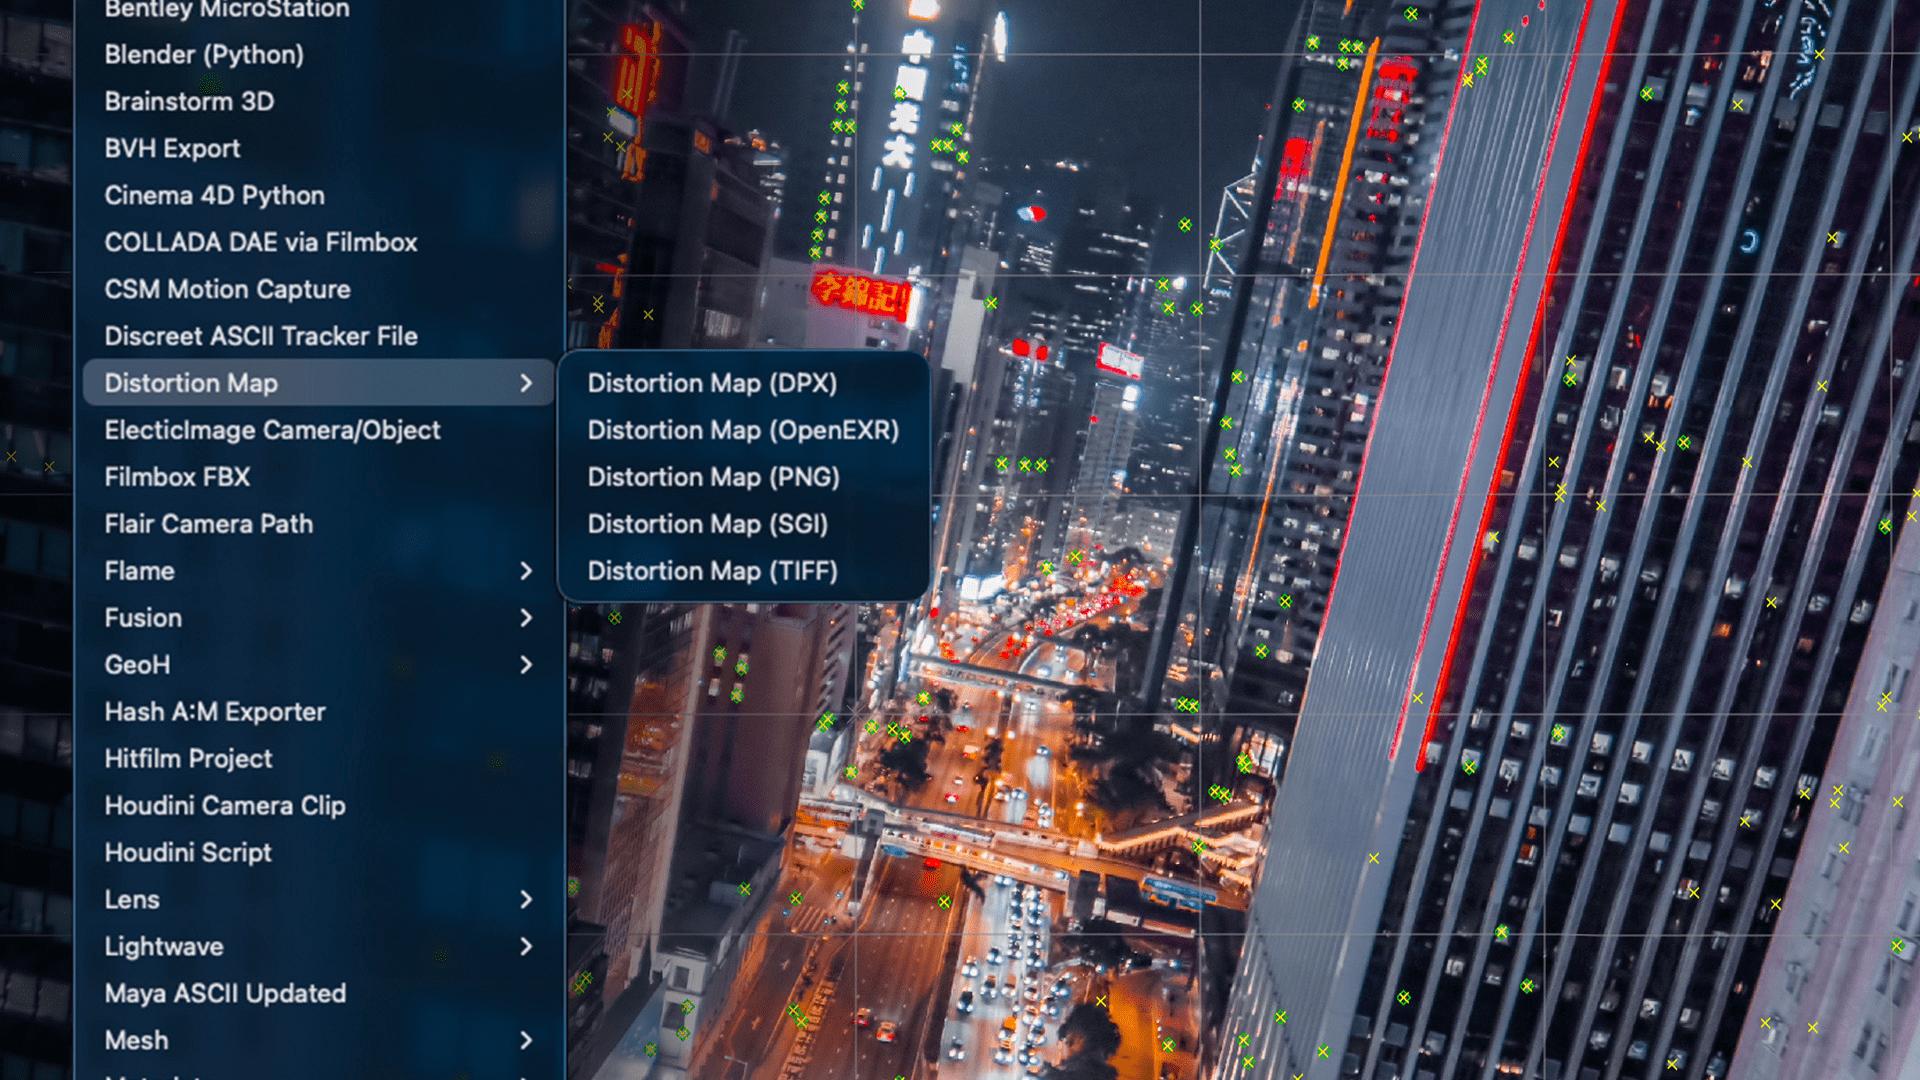This screenshot has height=1080, width=1920.
Task: Select the Discreet ASCII Tracker File option
Action: coord(261,336)
